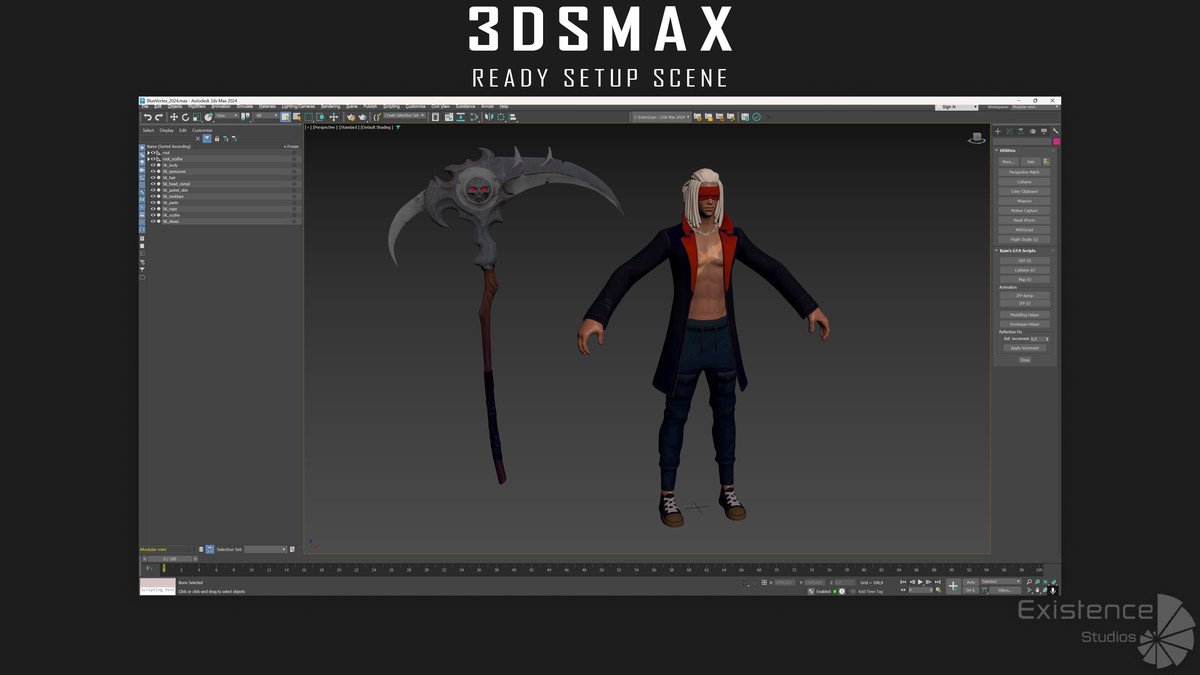
Task: Click the Play animation button
Action: click(920, 582)
